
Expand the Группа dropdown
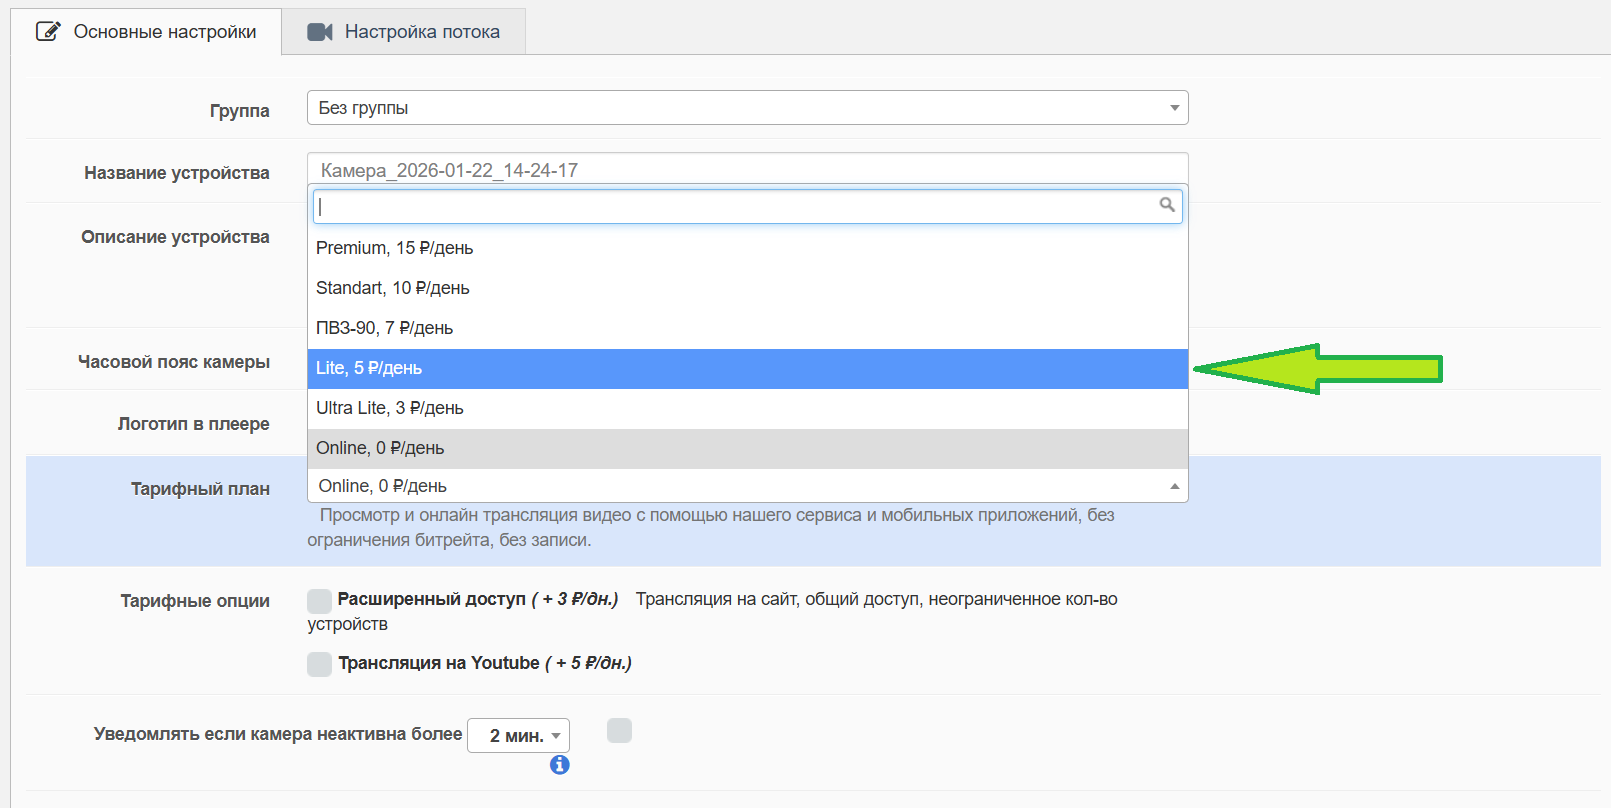click(1174, 108)
